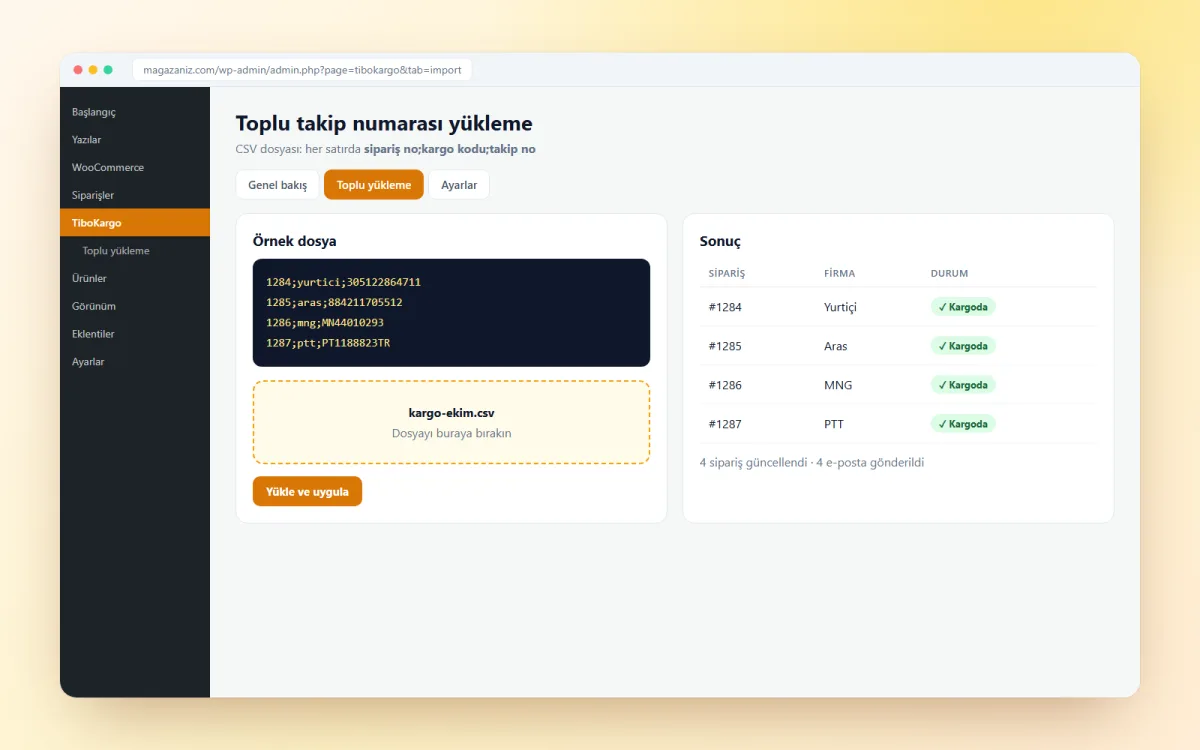This screenshot has width=1200, height=750.
Task: Click Kargoda badge for order #1286
Action: click(963, 385)
